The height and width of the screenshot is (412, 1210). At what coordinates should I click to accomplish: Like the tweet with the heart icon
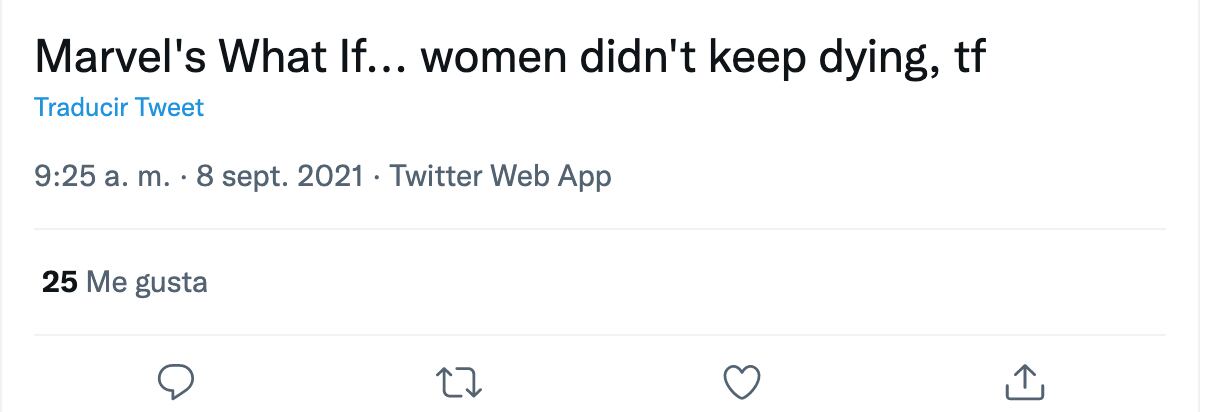pyautogui.click(x=742, y=381)
